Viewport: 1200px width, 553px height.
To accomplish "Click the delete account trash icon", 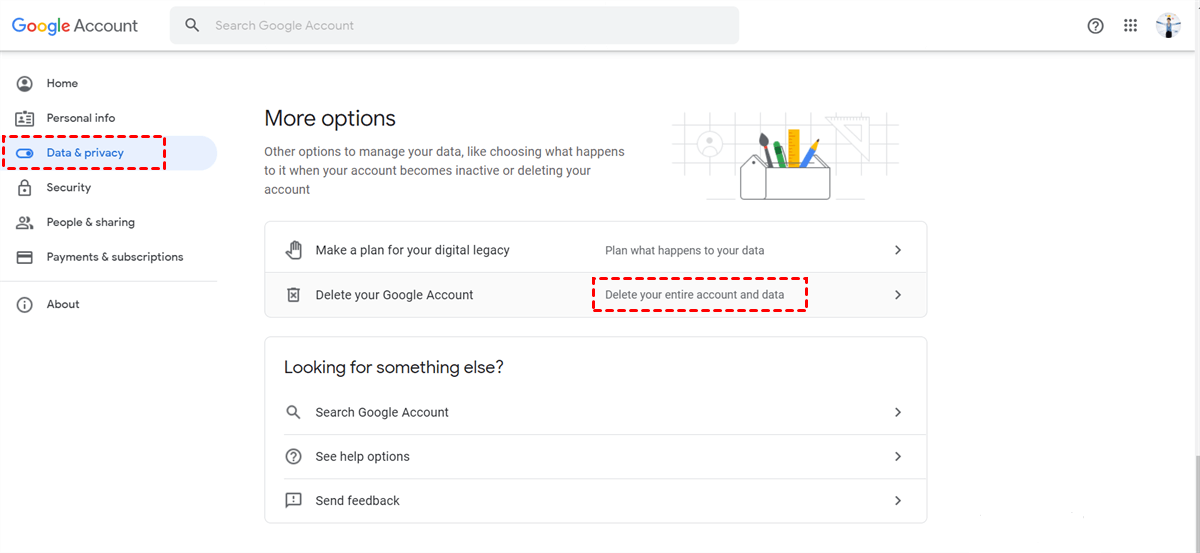I will click(293, 295).
